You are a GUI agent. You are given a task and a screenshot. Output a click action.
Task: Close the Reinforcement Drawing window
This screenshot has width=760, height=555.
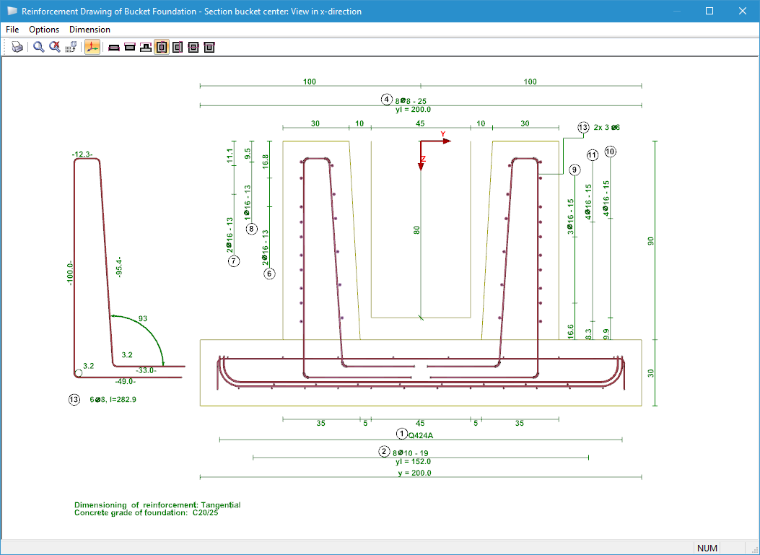coord(742,11)
